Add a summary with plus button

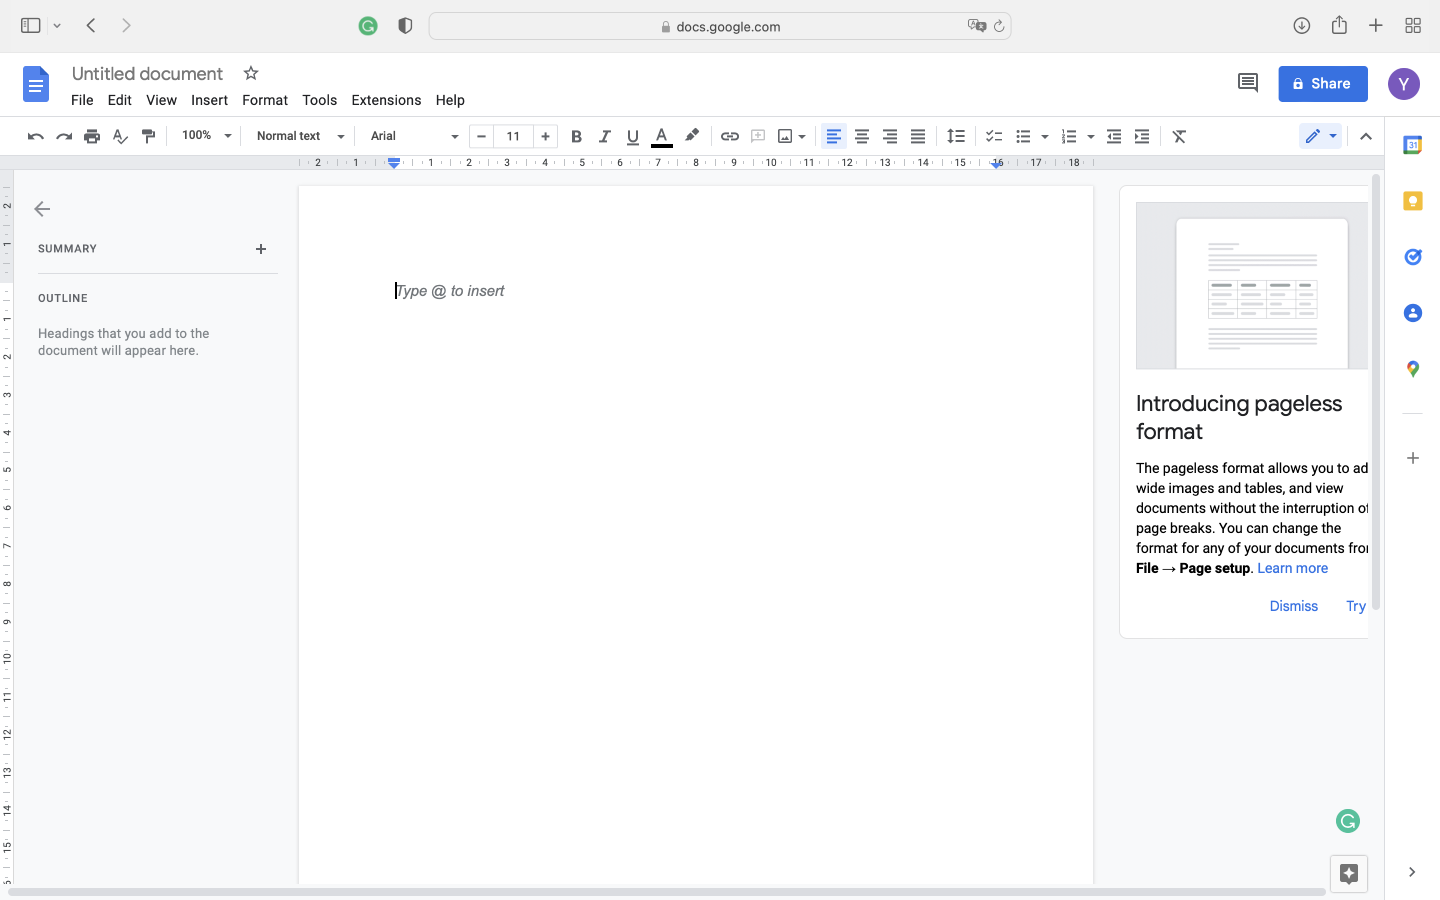261,249
